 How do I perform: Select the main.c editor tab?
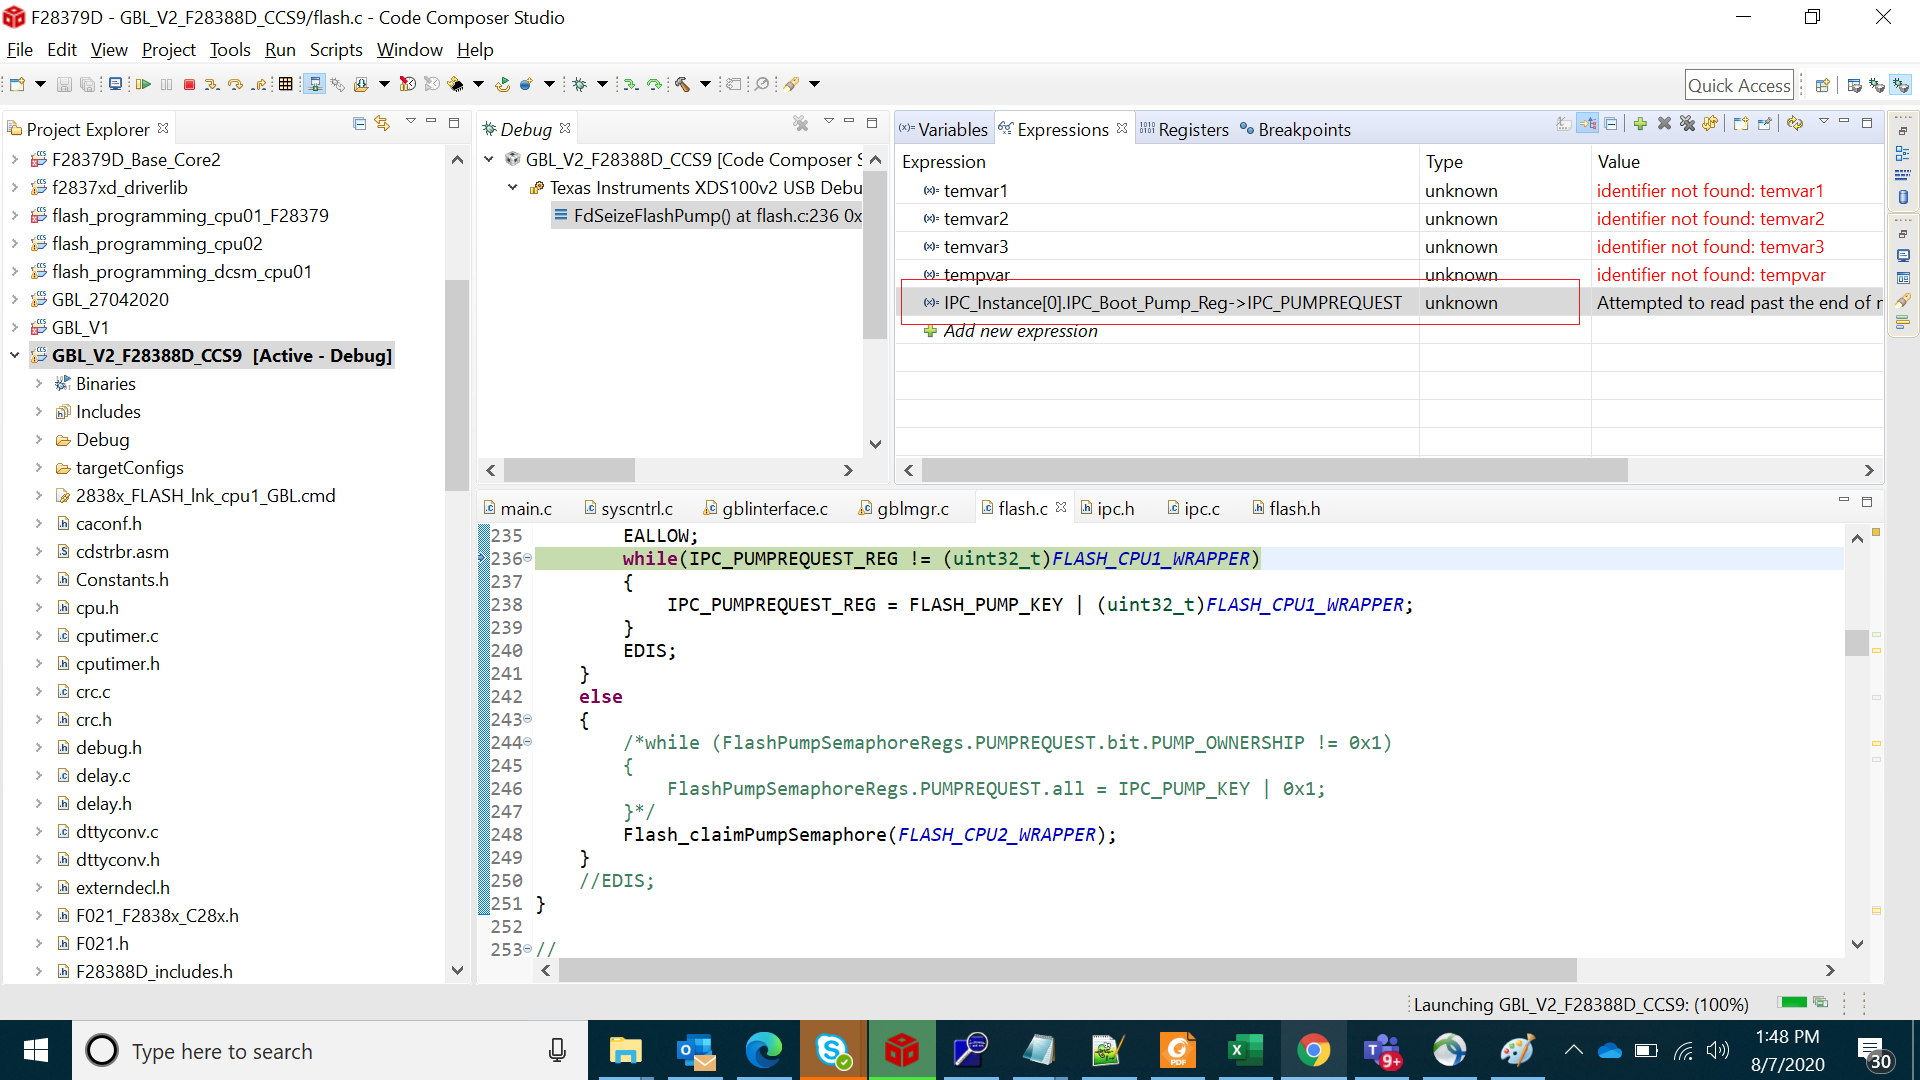point(525,509)
